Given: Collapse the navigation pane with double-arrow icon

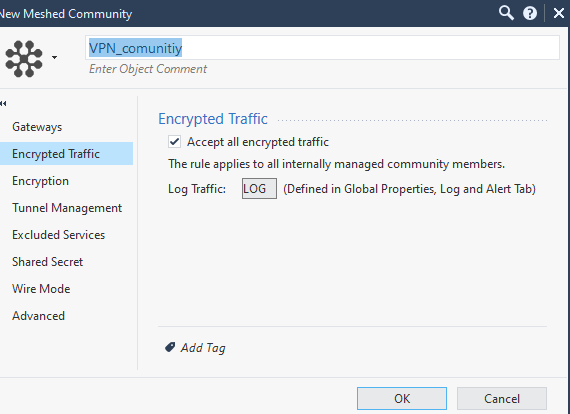Looking at the screenshot, I should 4,104.
